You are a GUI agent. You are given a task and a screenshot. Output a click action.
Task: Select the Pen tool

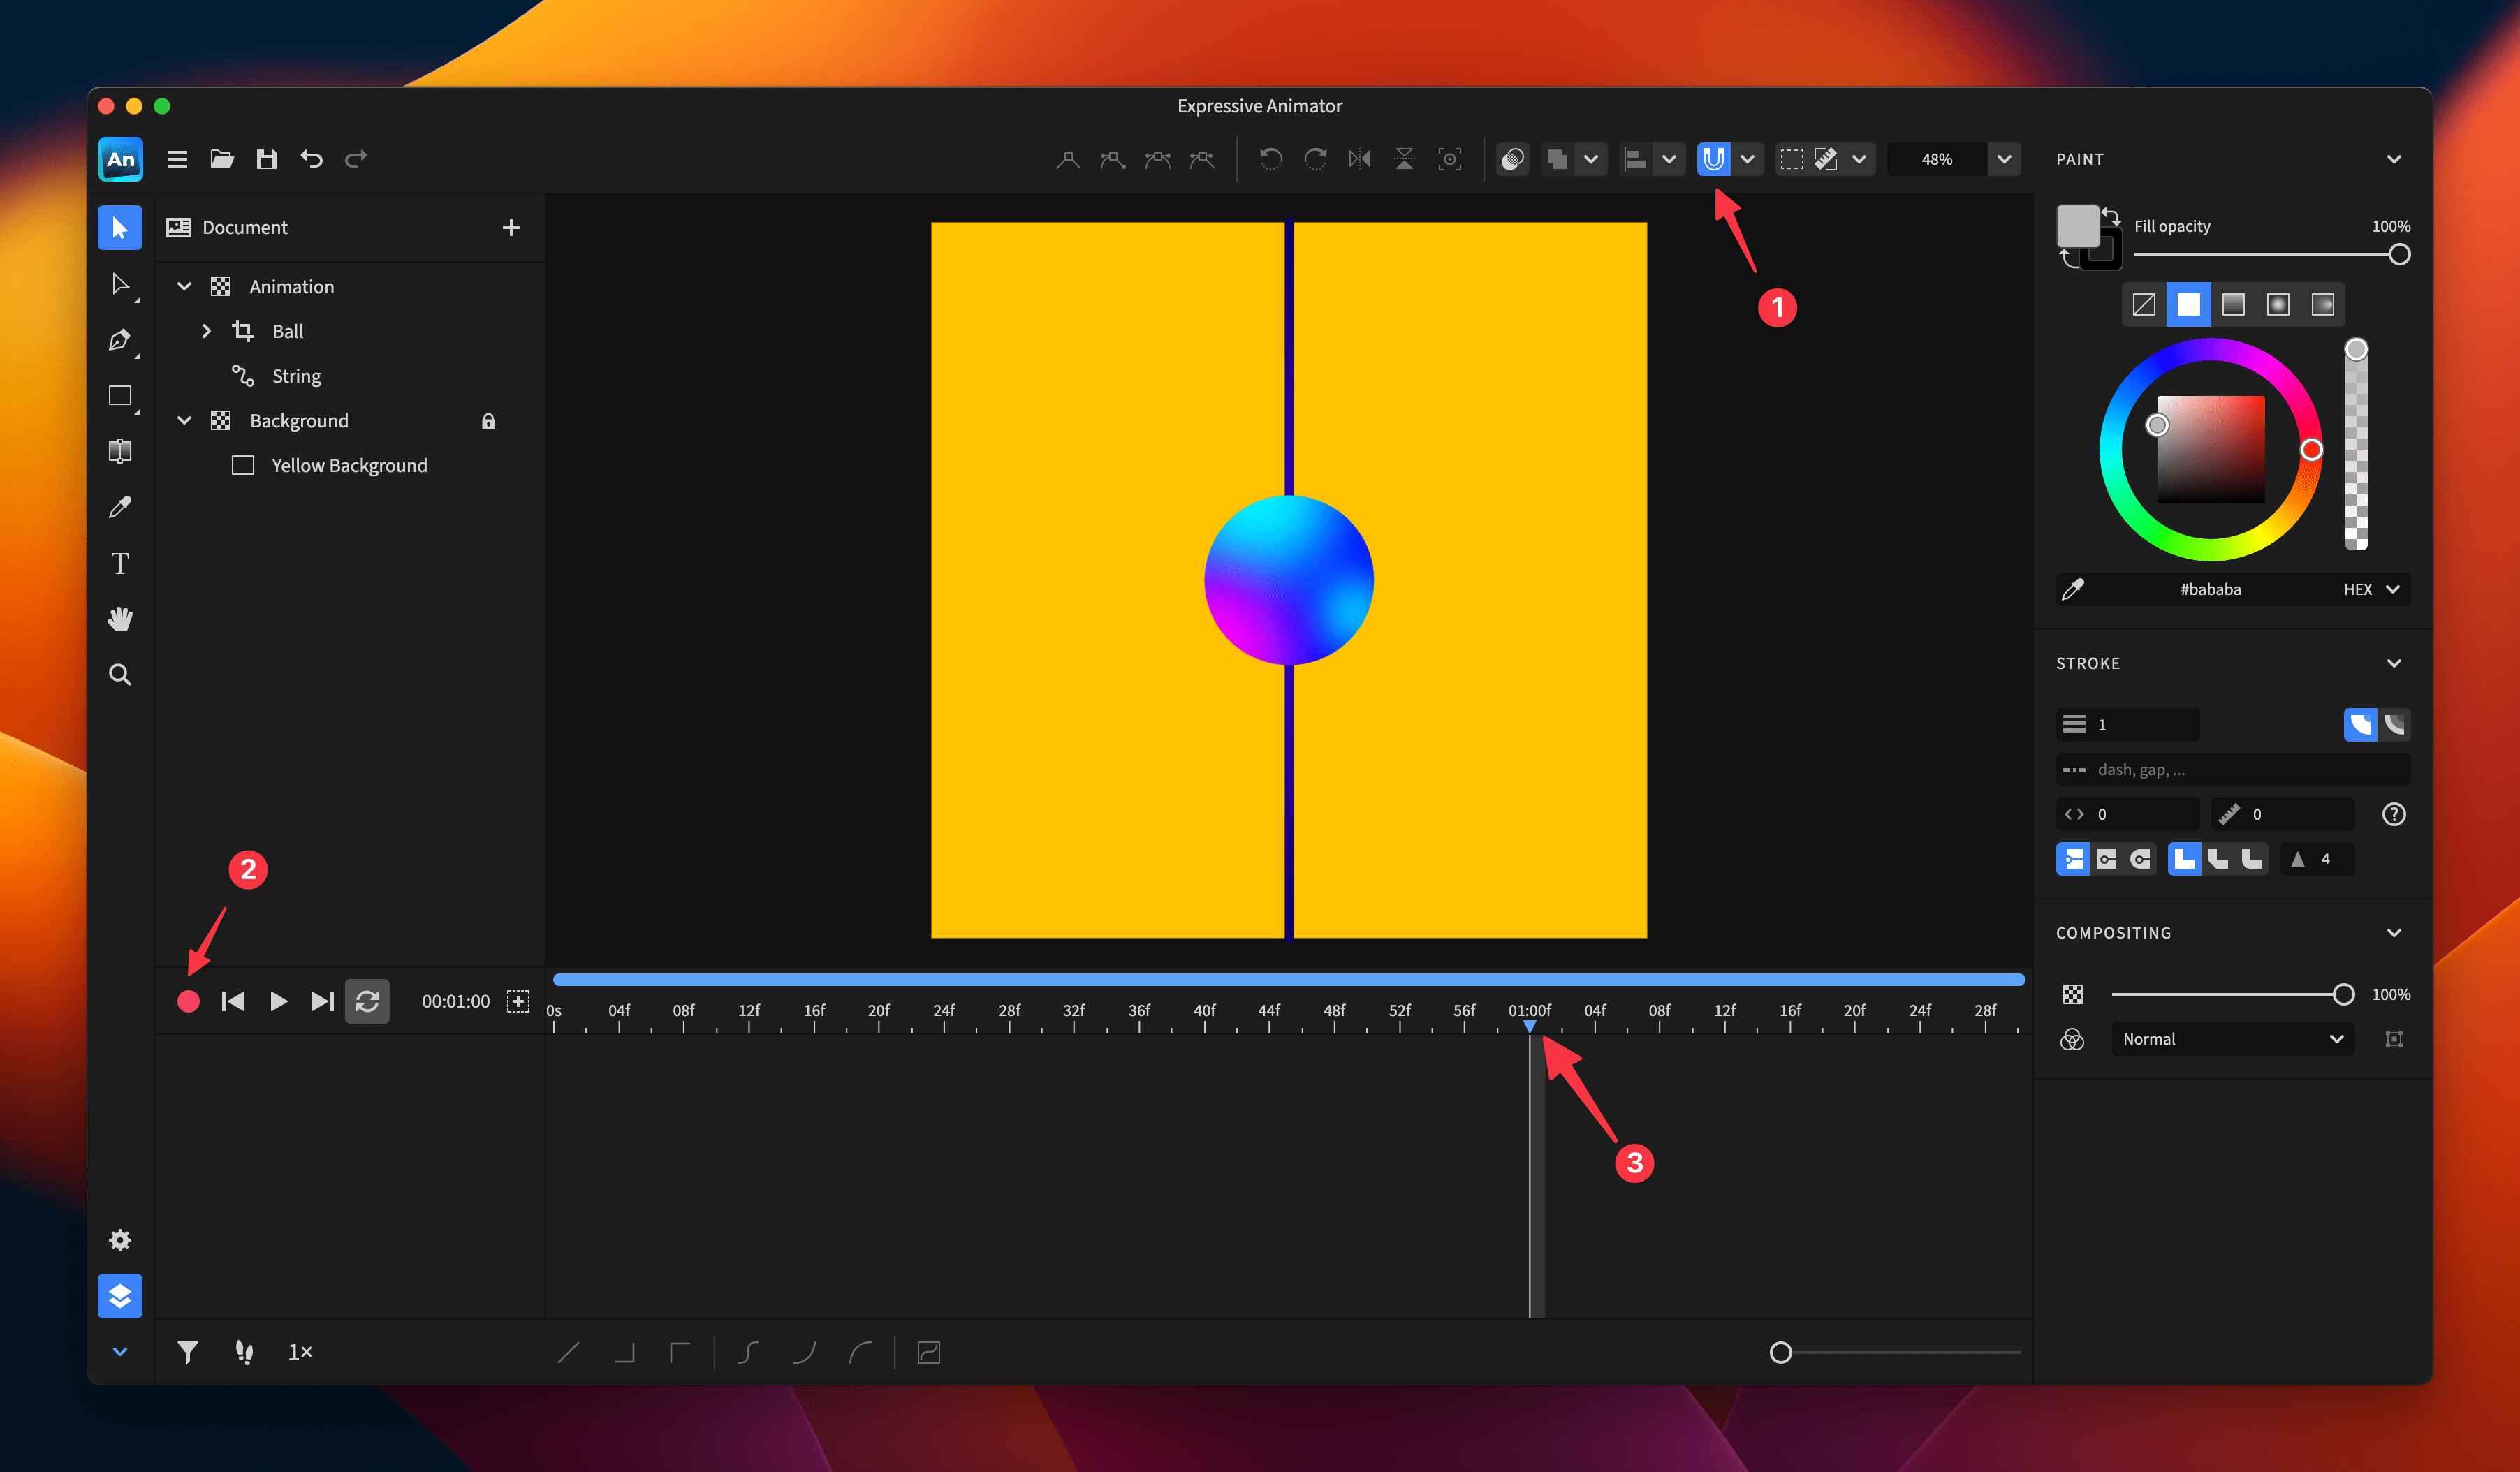(119, 340)
